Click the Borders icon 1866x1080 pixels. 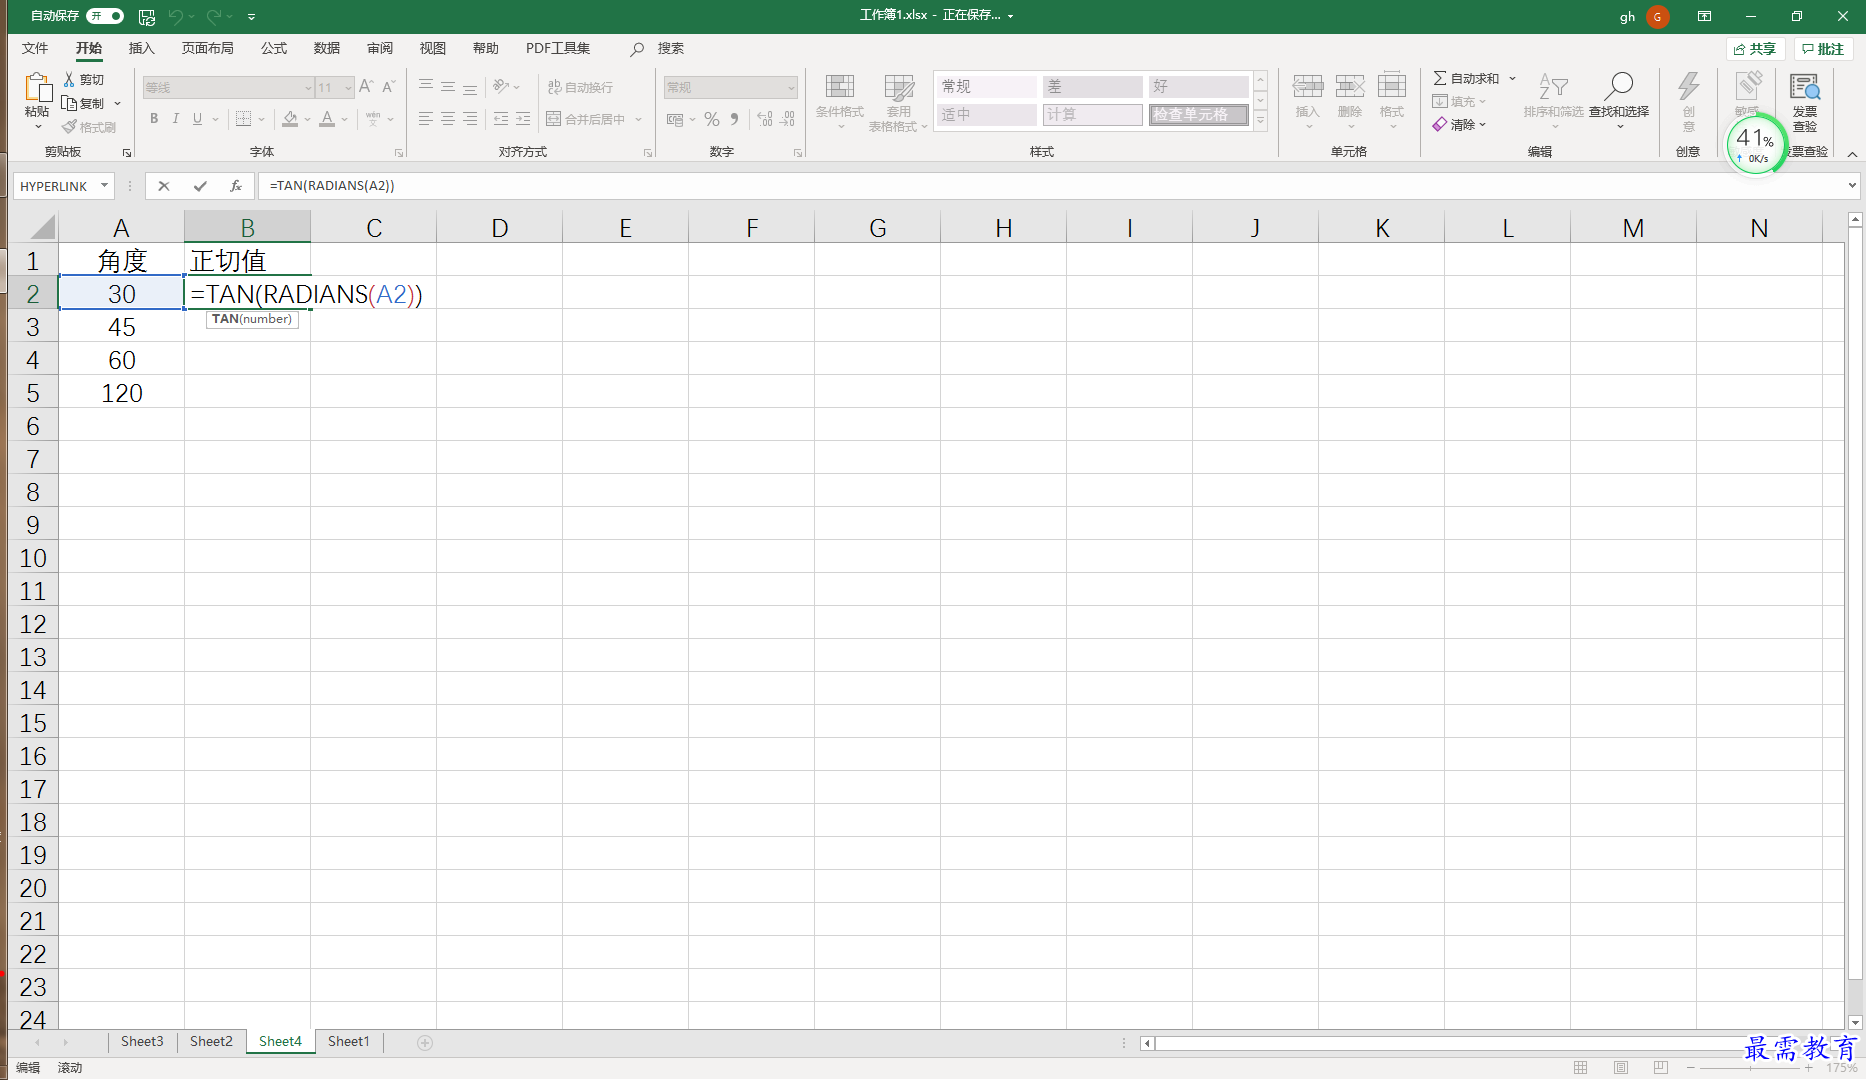[243, 119]
